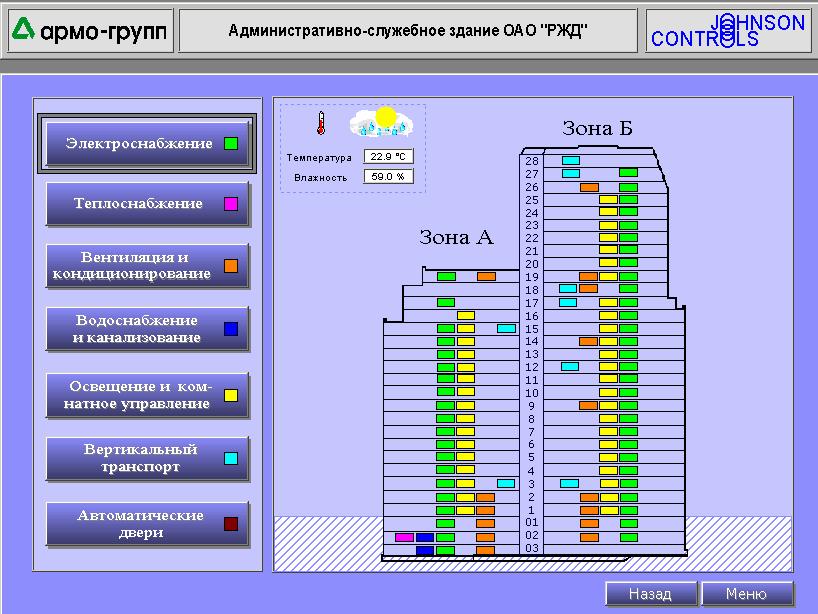Click floor number 10 label

pyautogui.click(x=532, y=393)
